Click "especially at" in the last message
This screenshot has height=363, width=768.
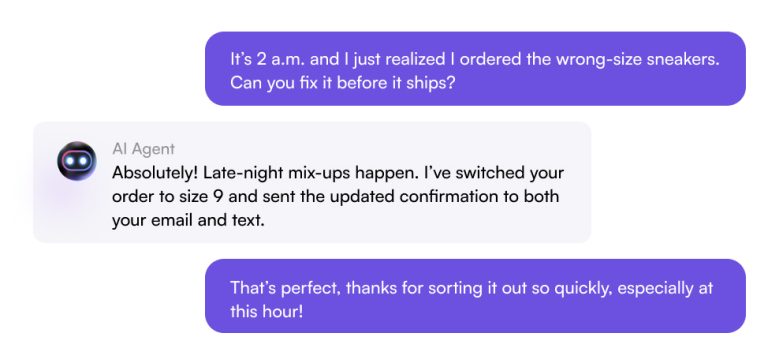(x=665, y=288)
